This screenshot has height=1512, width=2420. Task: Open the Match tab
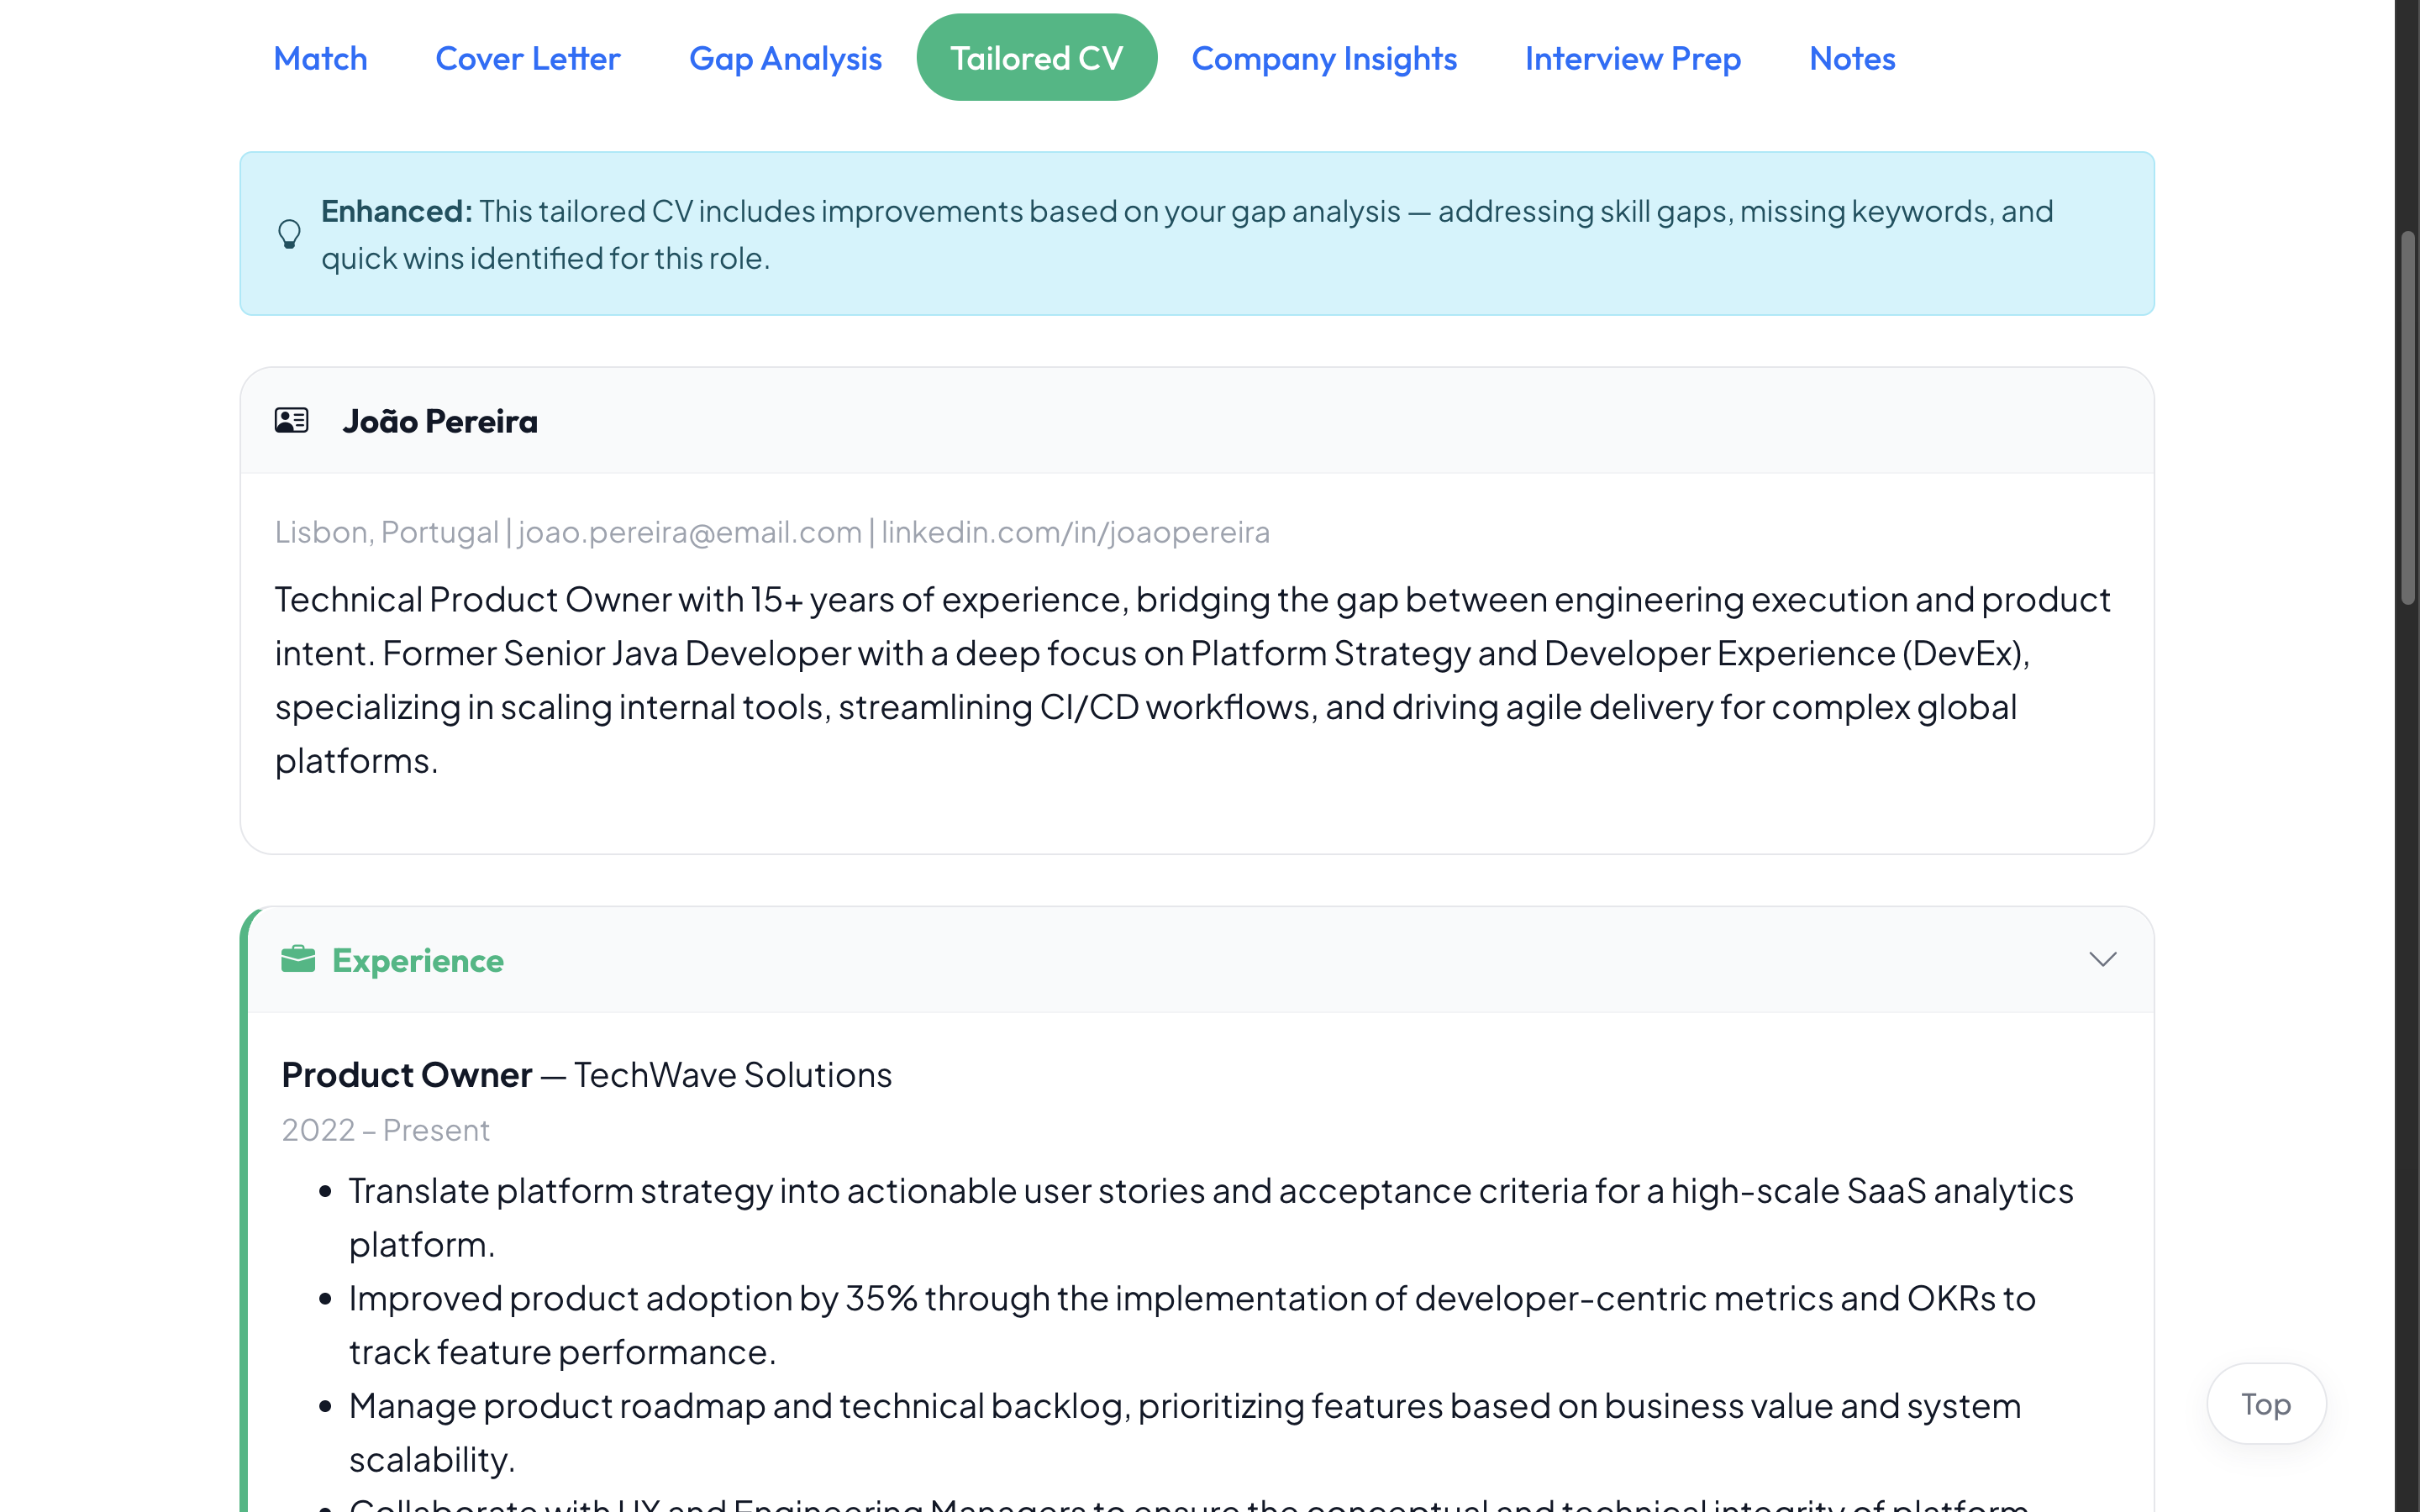(x=320, y=58)
